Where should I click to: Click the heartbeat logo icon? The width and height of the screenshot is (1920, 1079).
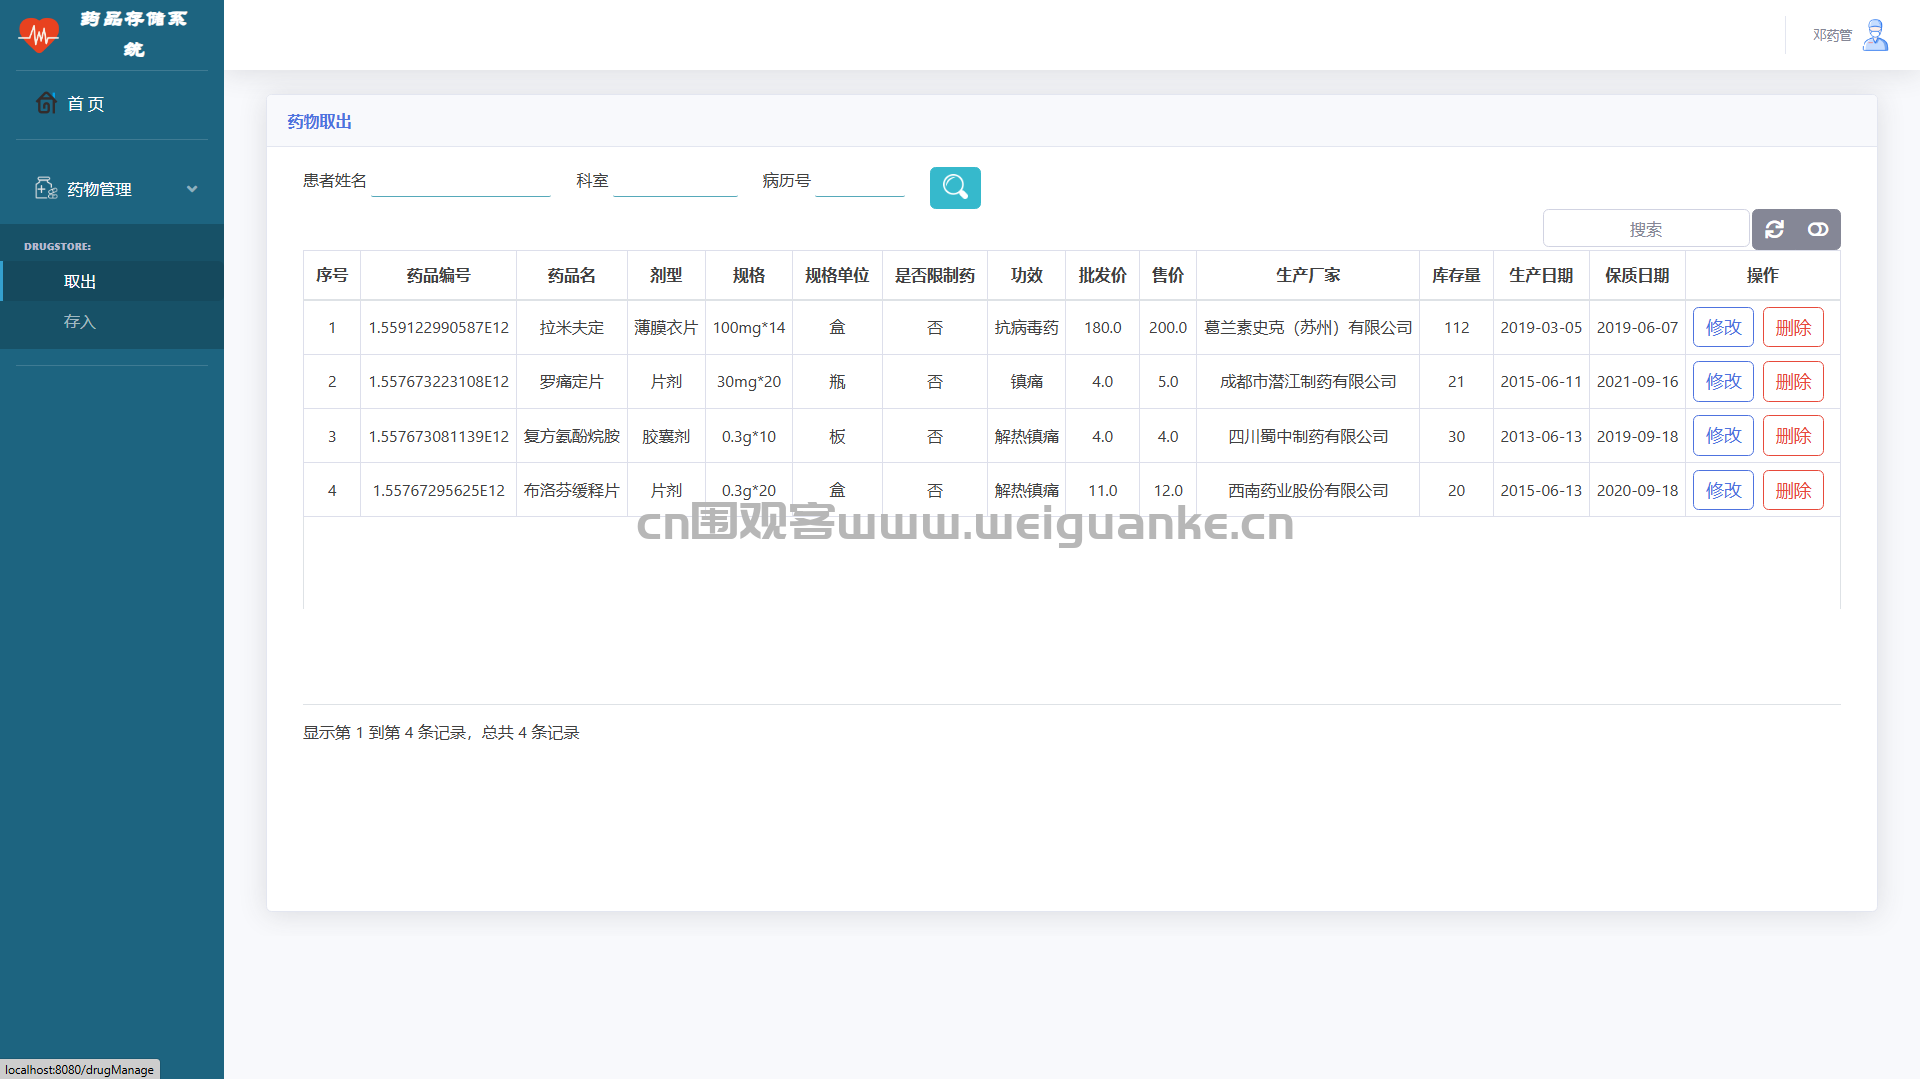point(39,35)
